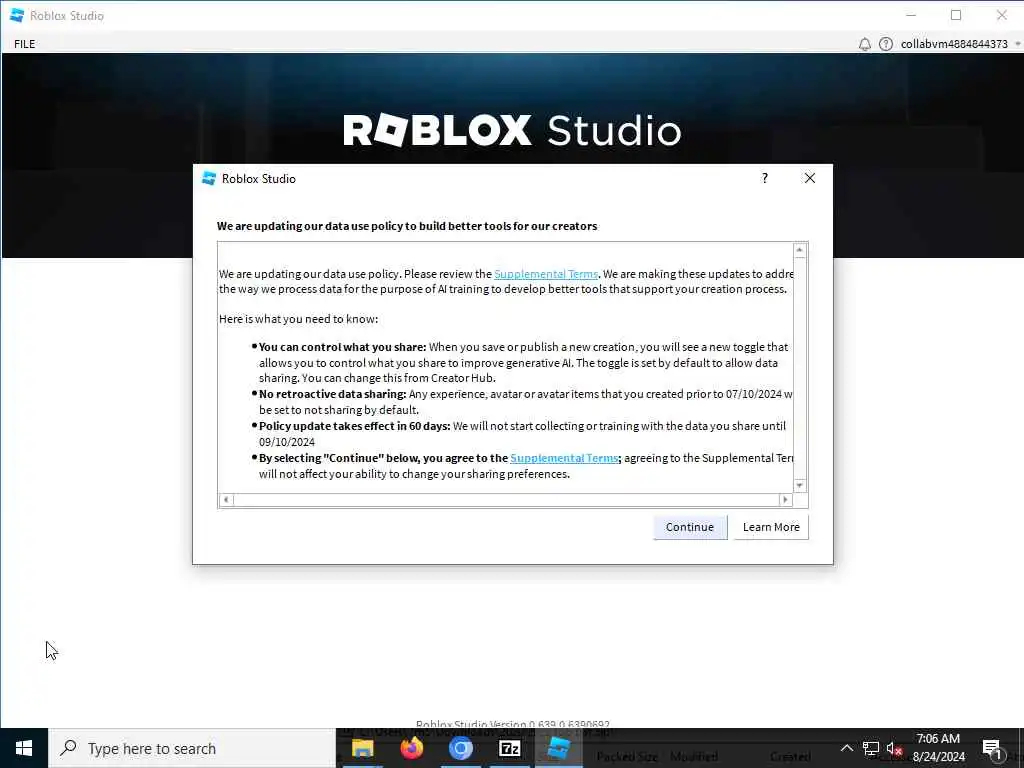Open the Action Center notifications icon

click(x=992, y=748)
